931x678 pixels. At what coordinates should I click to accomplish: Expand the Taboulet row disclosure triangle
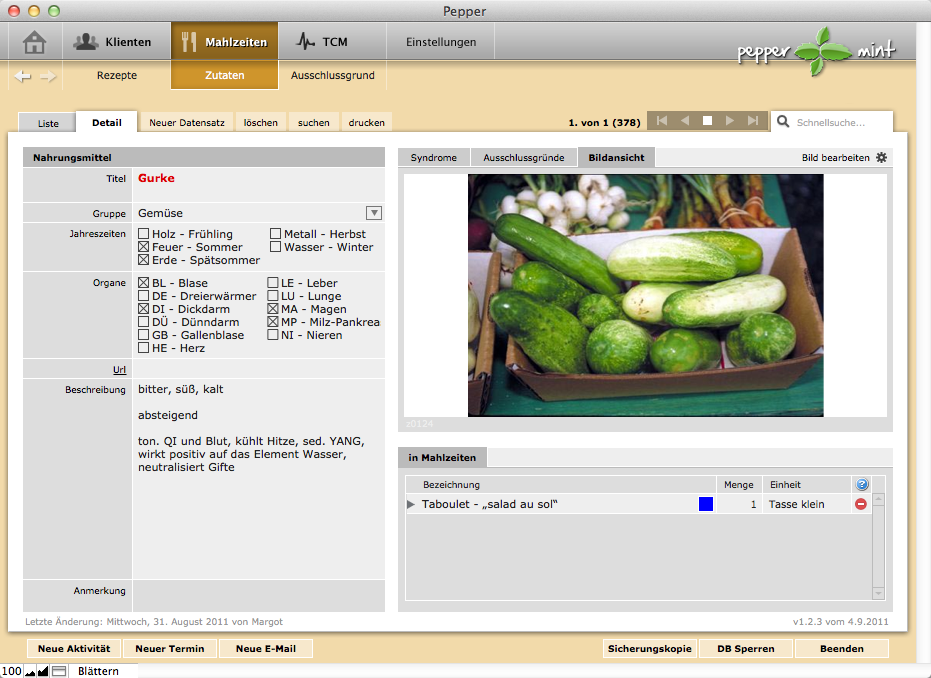point(411,504)
